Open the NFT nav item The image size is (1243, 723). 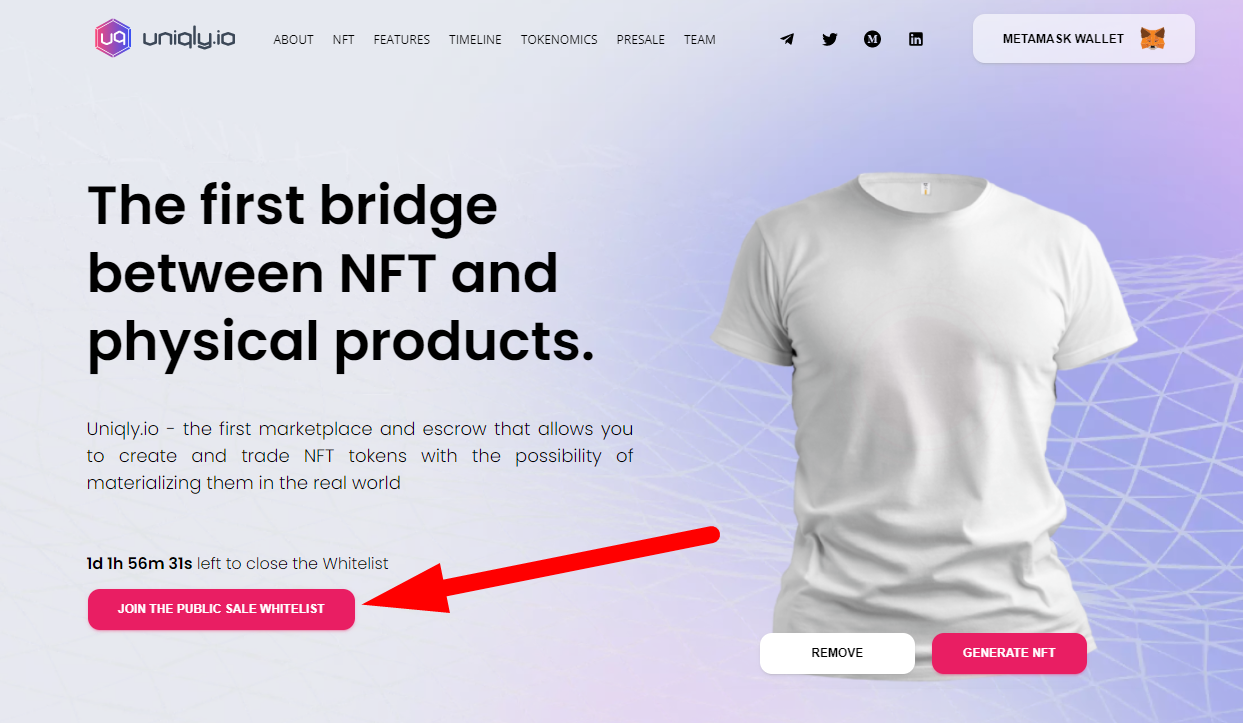(x=343, y=40)
